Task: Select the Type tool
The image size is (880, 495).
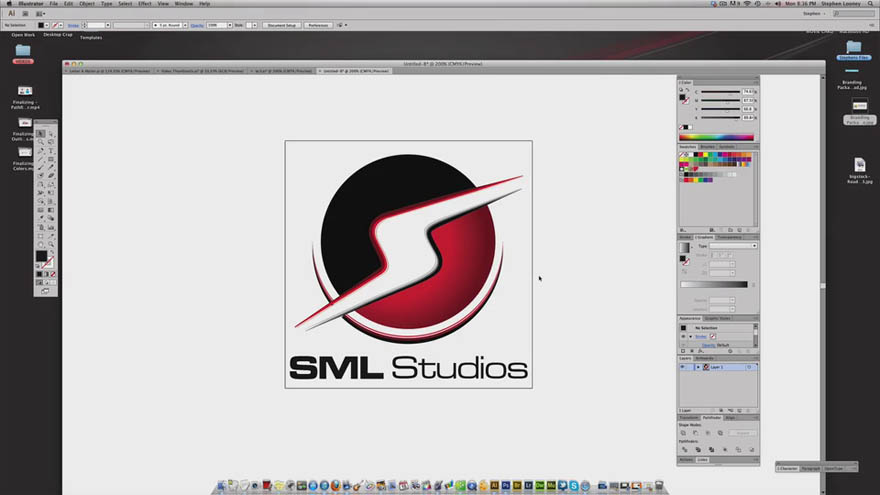Action: (x=51, y=150)
